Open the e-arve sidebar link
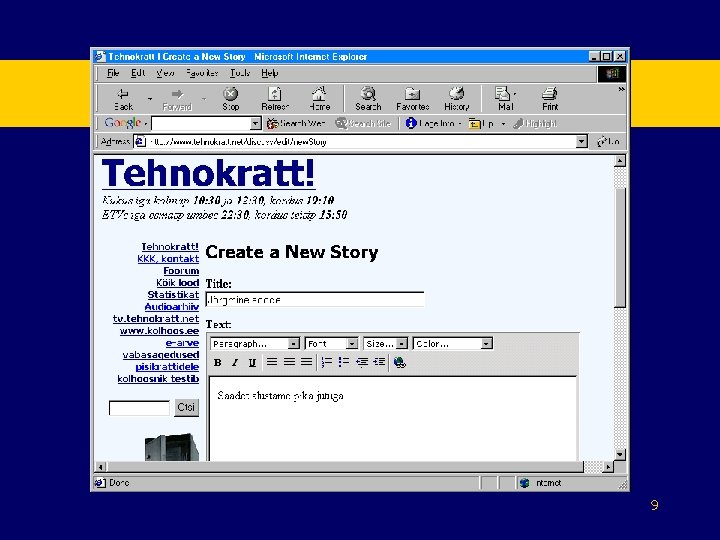The height and width of the screenshot is (540, 720). (182, 343)
